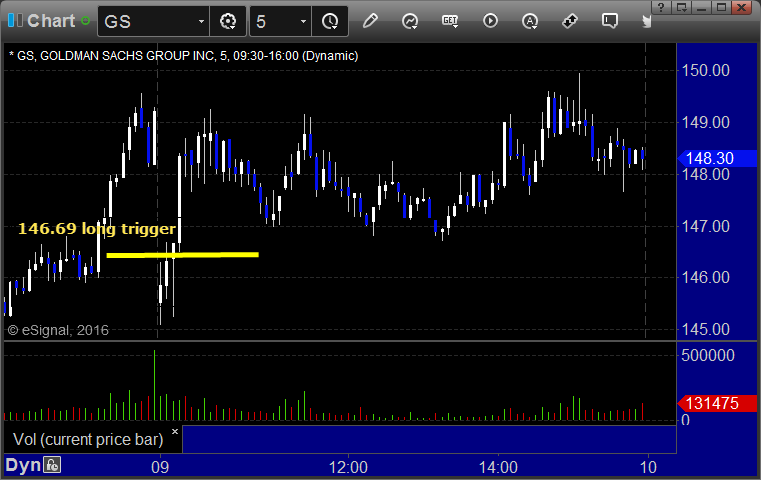Open the time template clock icon
This screenshot has width=761, height=480.
click(331, 21)
